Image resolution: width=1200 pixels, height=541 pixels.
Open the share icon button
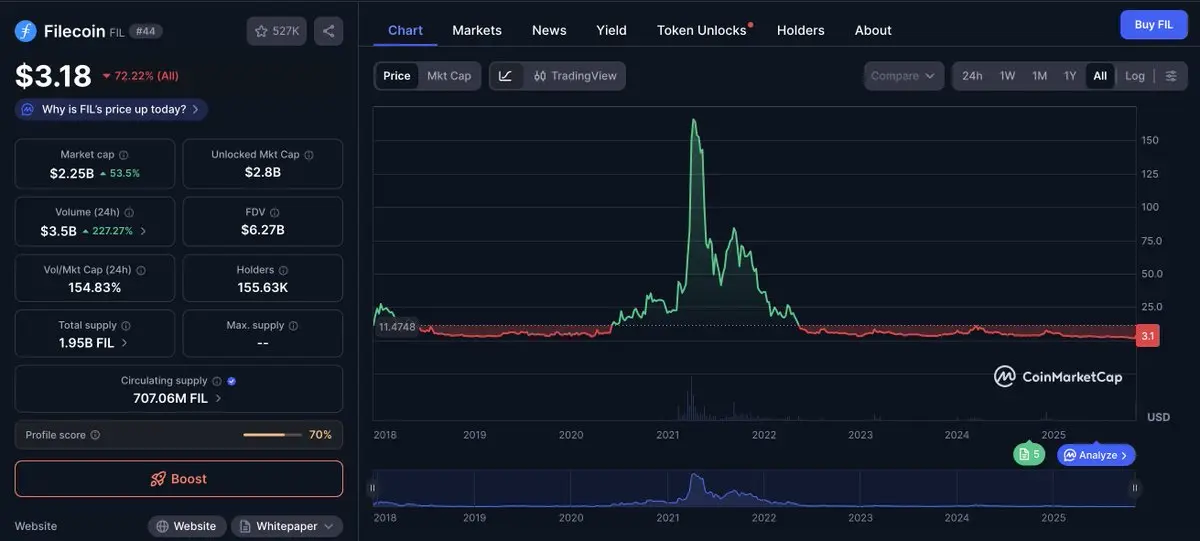pyautogui.click(x=328, y=31)
